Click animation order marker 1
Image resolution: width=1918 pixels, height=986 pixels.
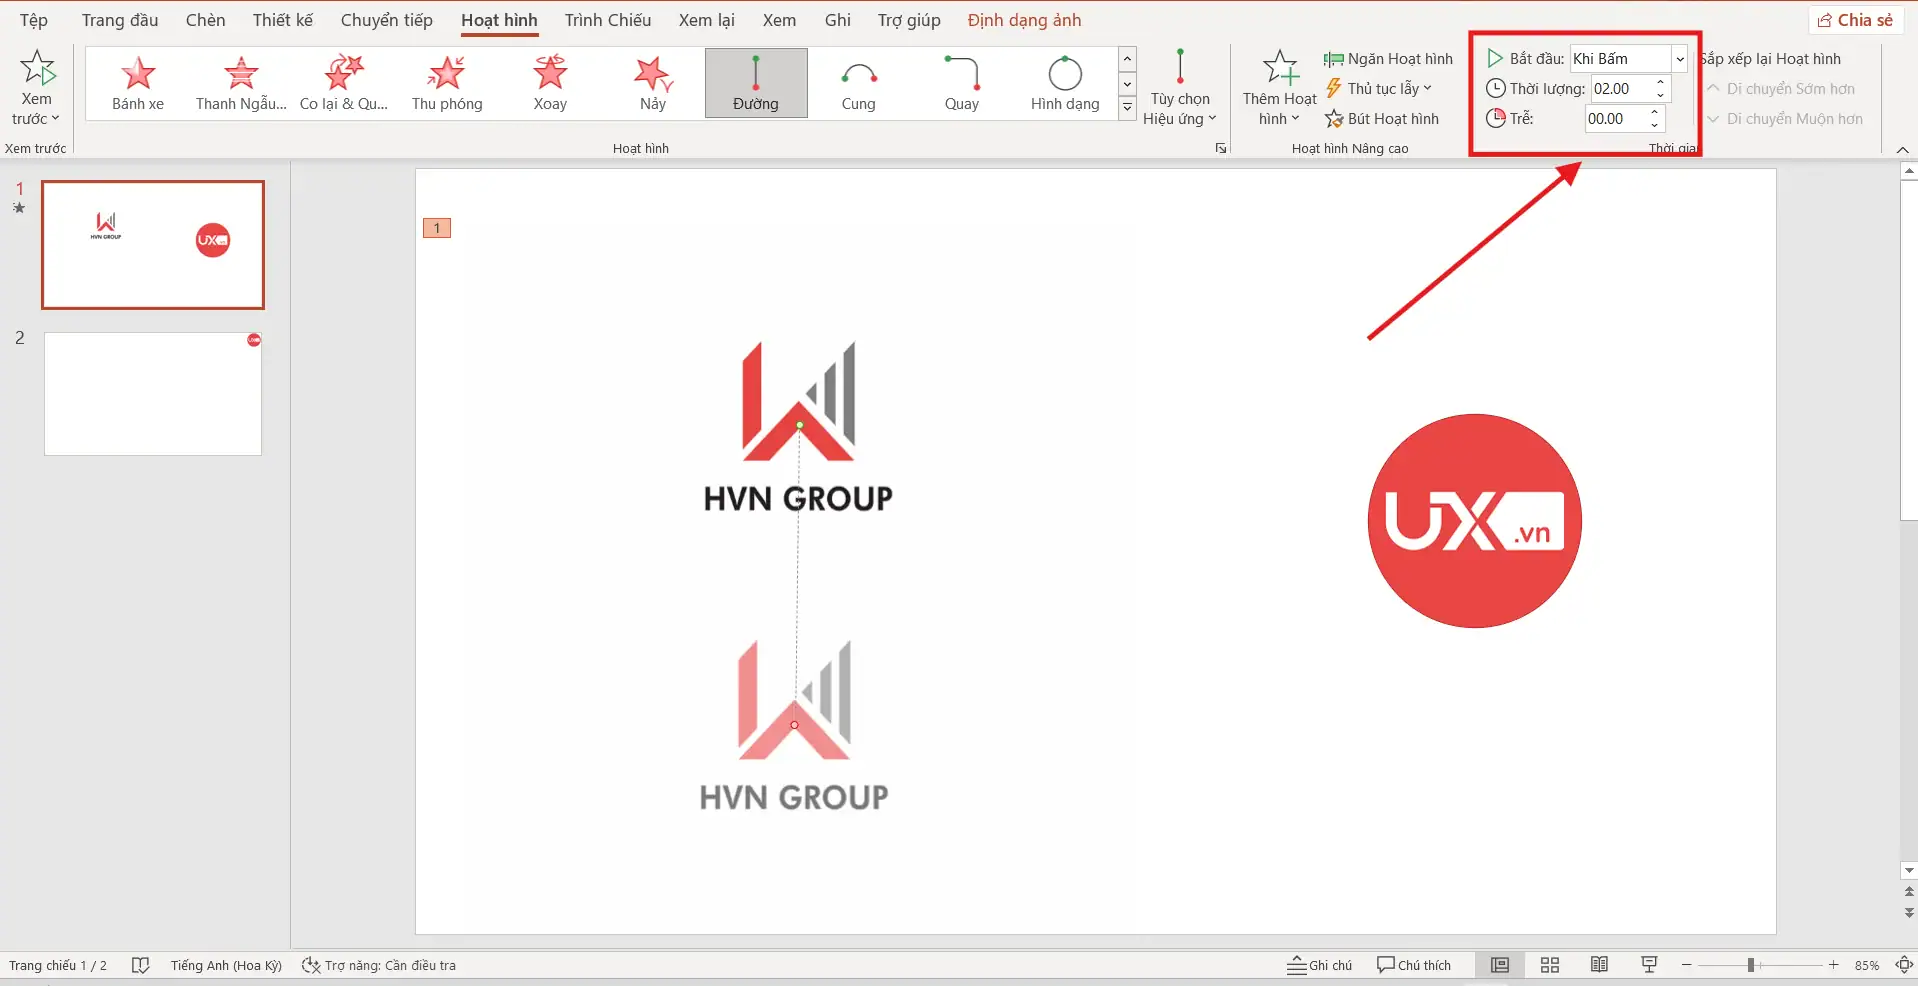437,228
